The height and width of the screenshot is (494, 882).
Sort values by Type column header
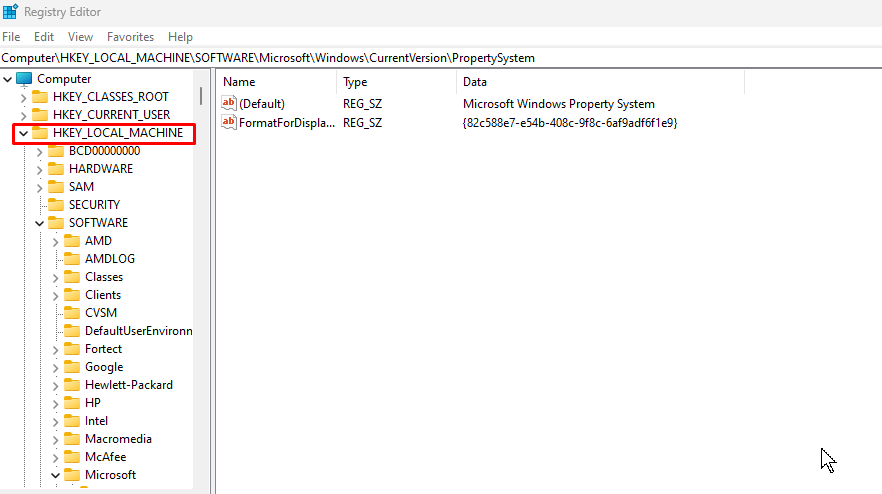[397, 82]
